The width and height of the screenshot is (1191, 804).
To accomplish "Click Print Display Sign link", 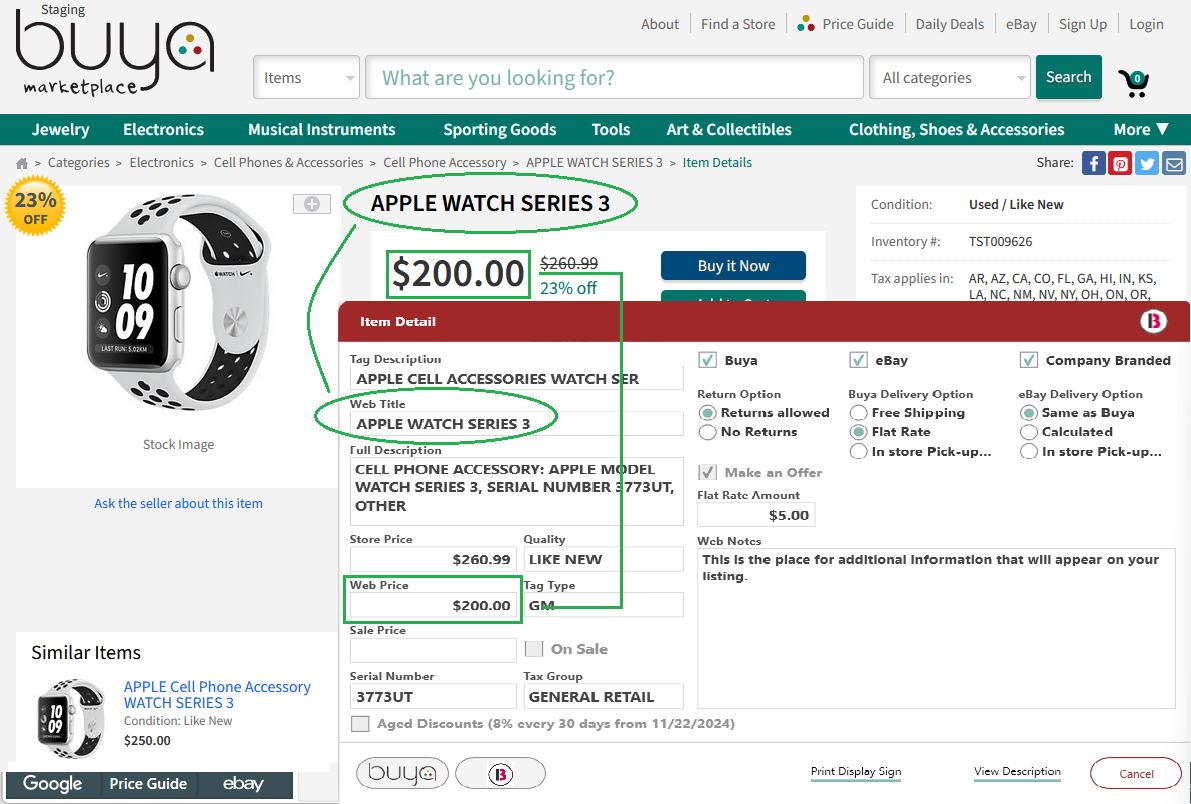I will click(856, 771).
